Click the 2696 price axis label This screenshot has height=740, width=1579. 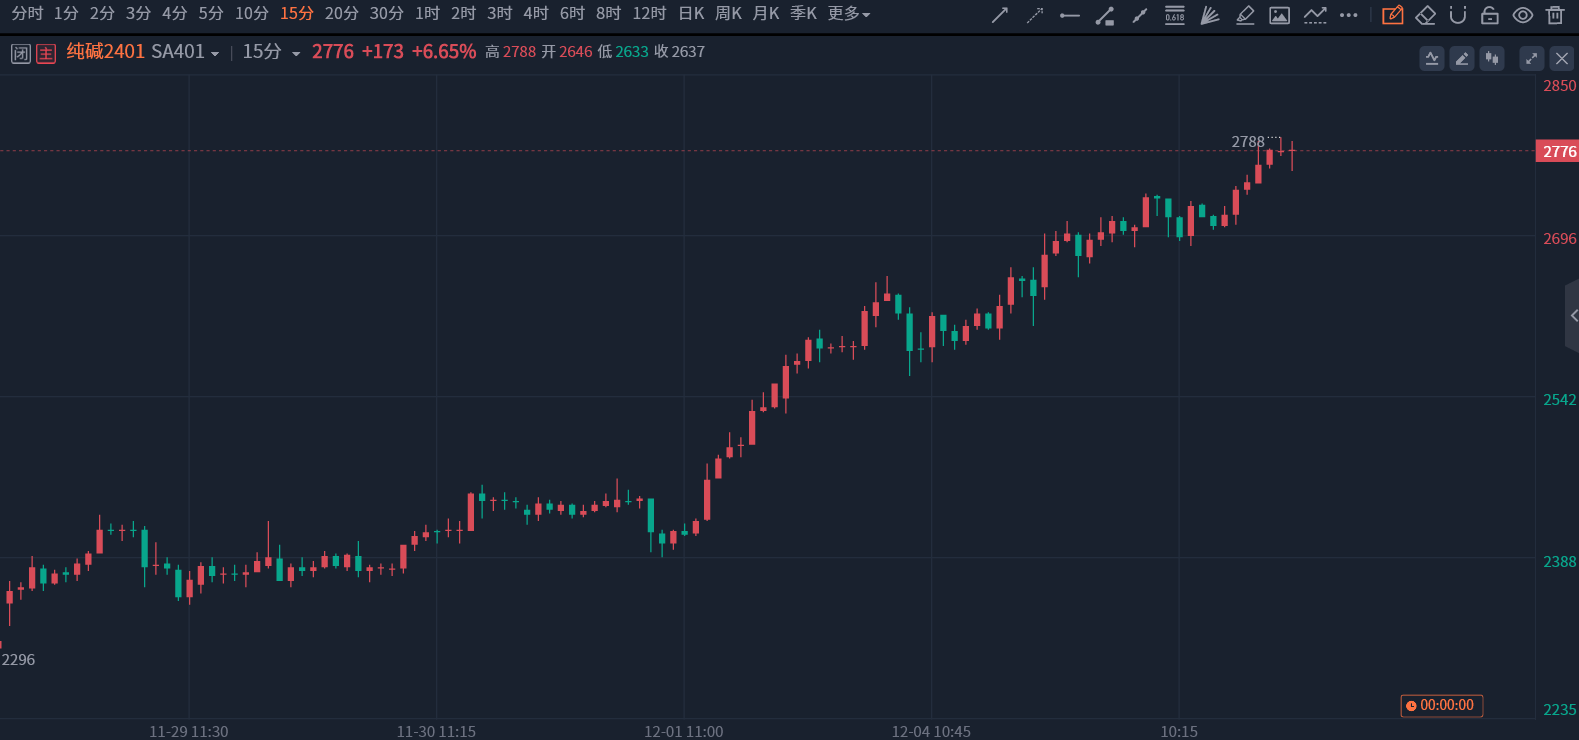1559,239
